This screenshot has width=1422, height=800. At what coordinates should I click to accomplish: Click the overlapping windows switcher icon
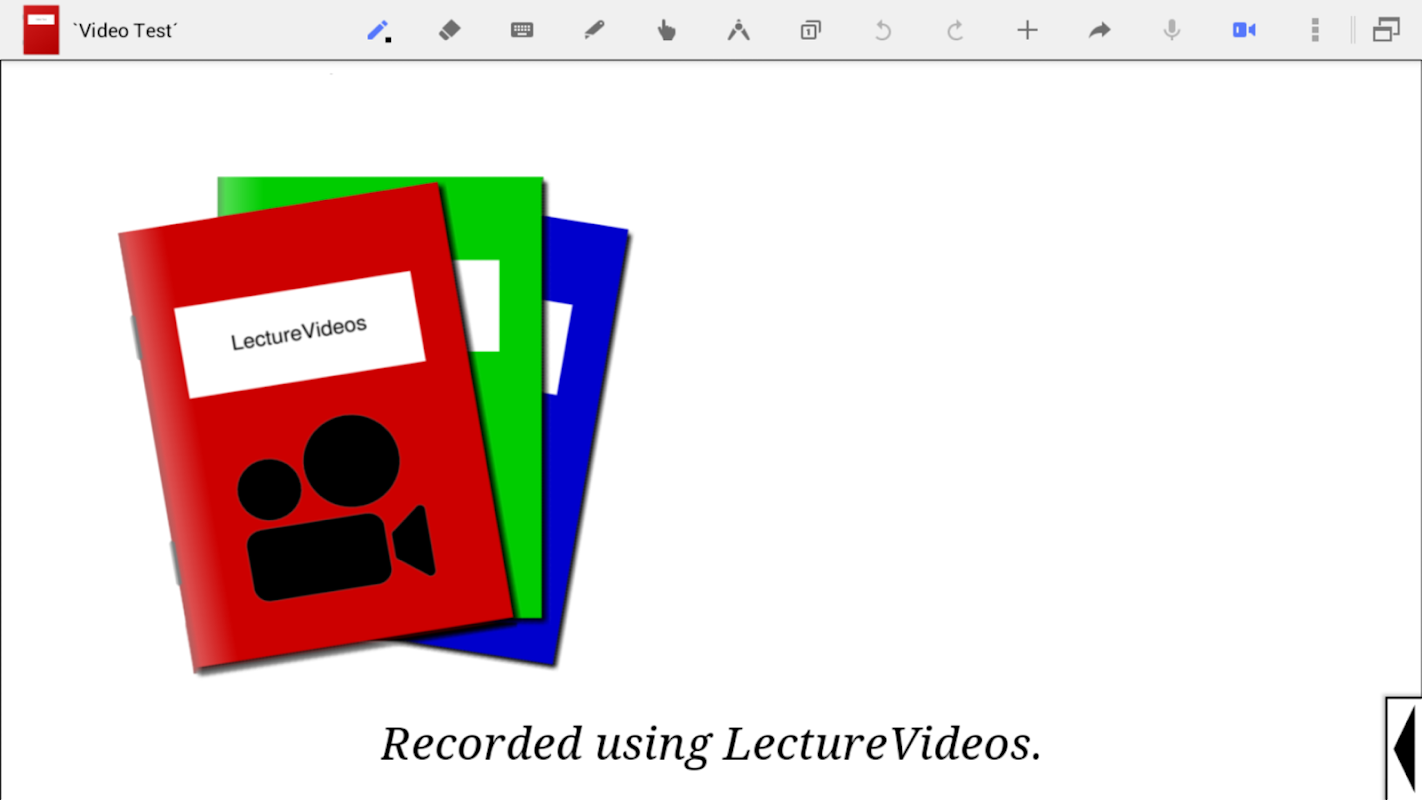click(1386, 31)
